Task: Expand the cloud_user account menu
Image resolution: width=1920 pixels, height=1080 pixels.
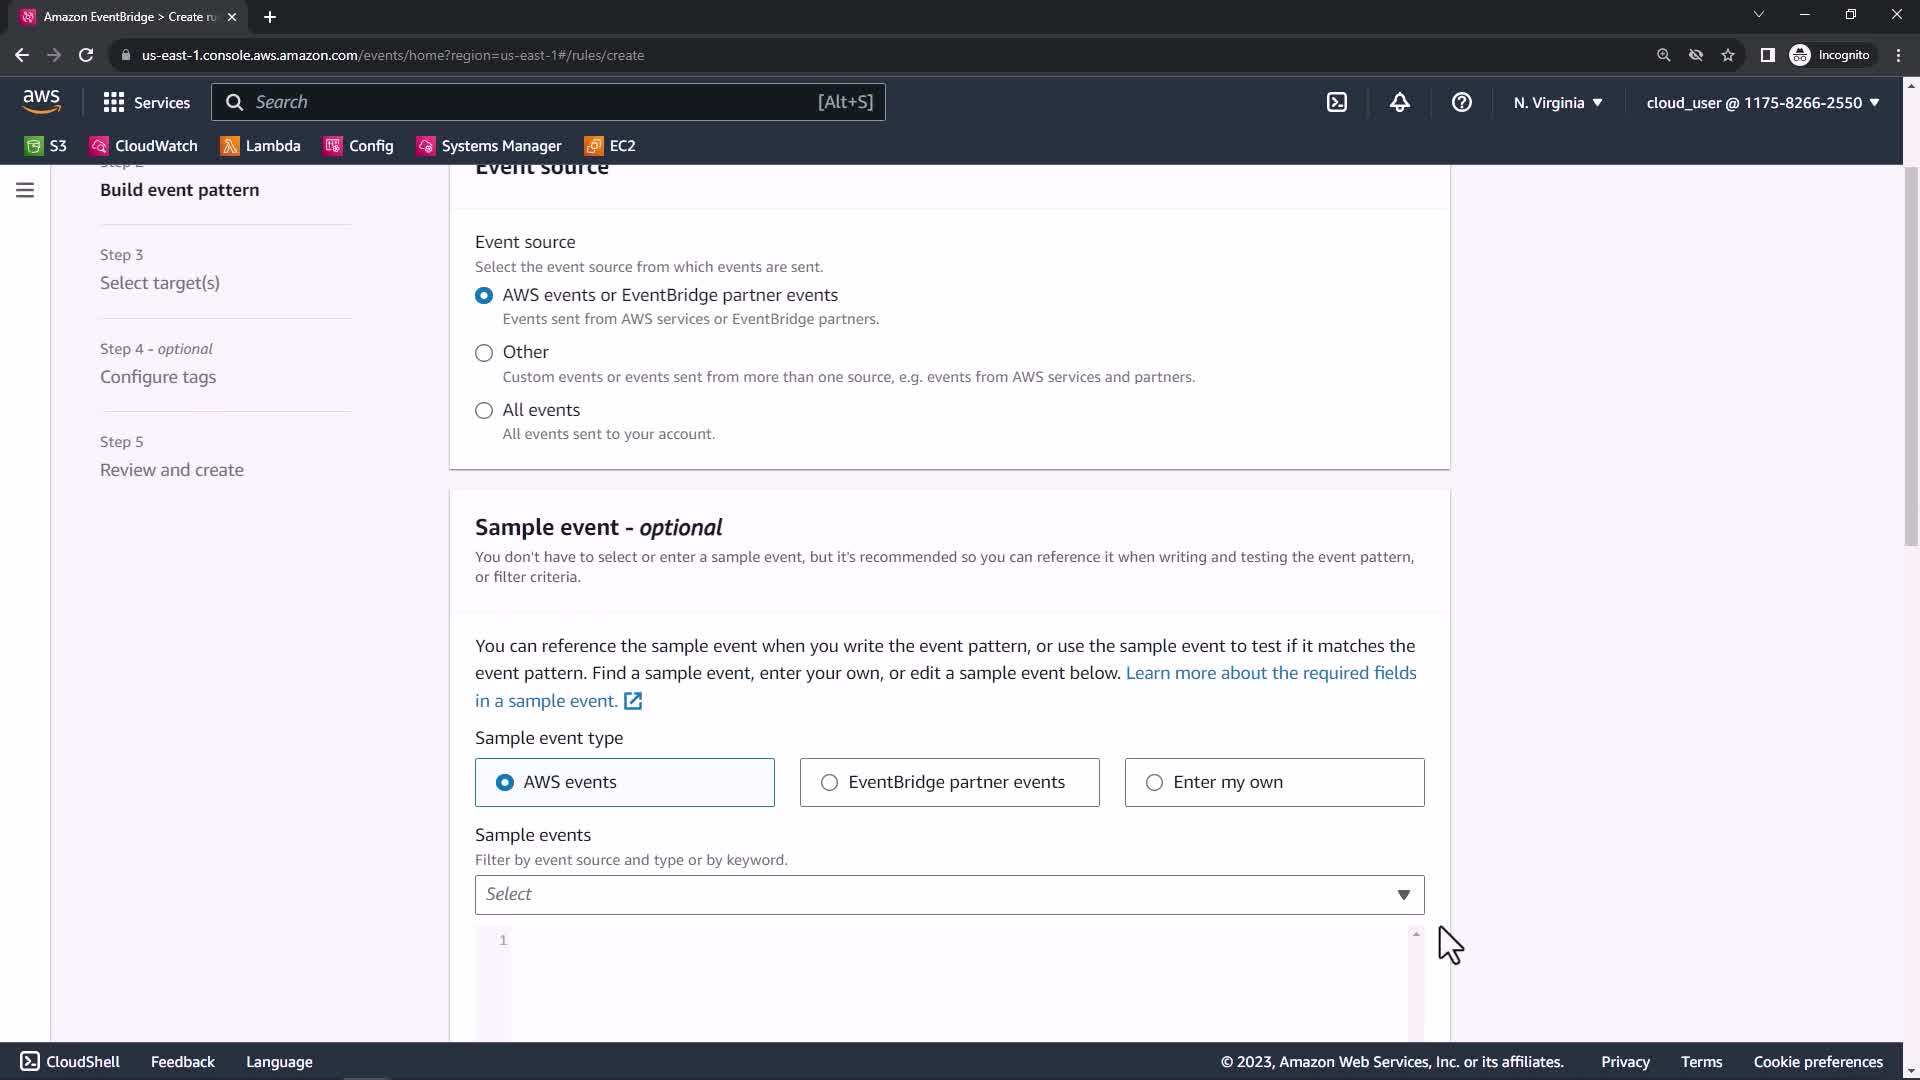Action: click(x=1762, y=102)
